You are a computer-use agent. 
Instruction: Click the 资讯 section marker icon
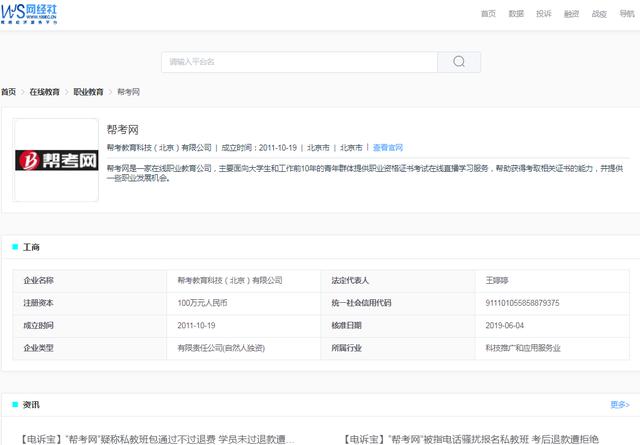tap(14, 404)
